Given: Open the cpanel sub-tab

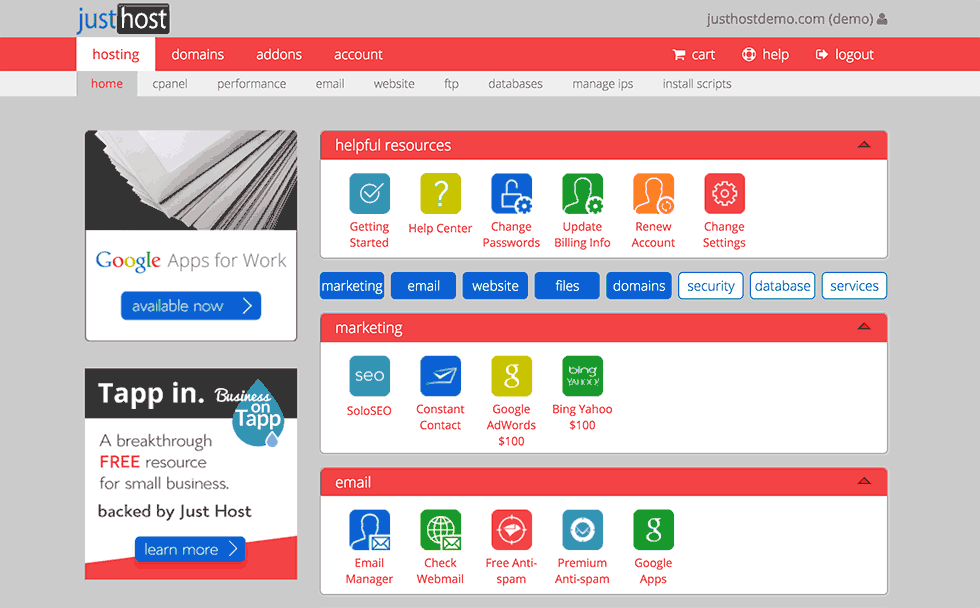Looking at the screenshot, I should (169, 84).
